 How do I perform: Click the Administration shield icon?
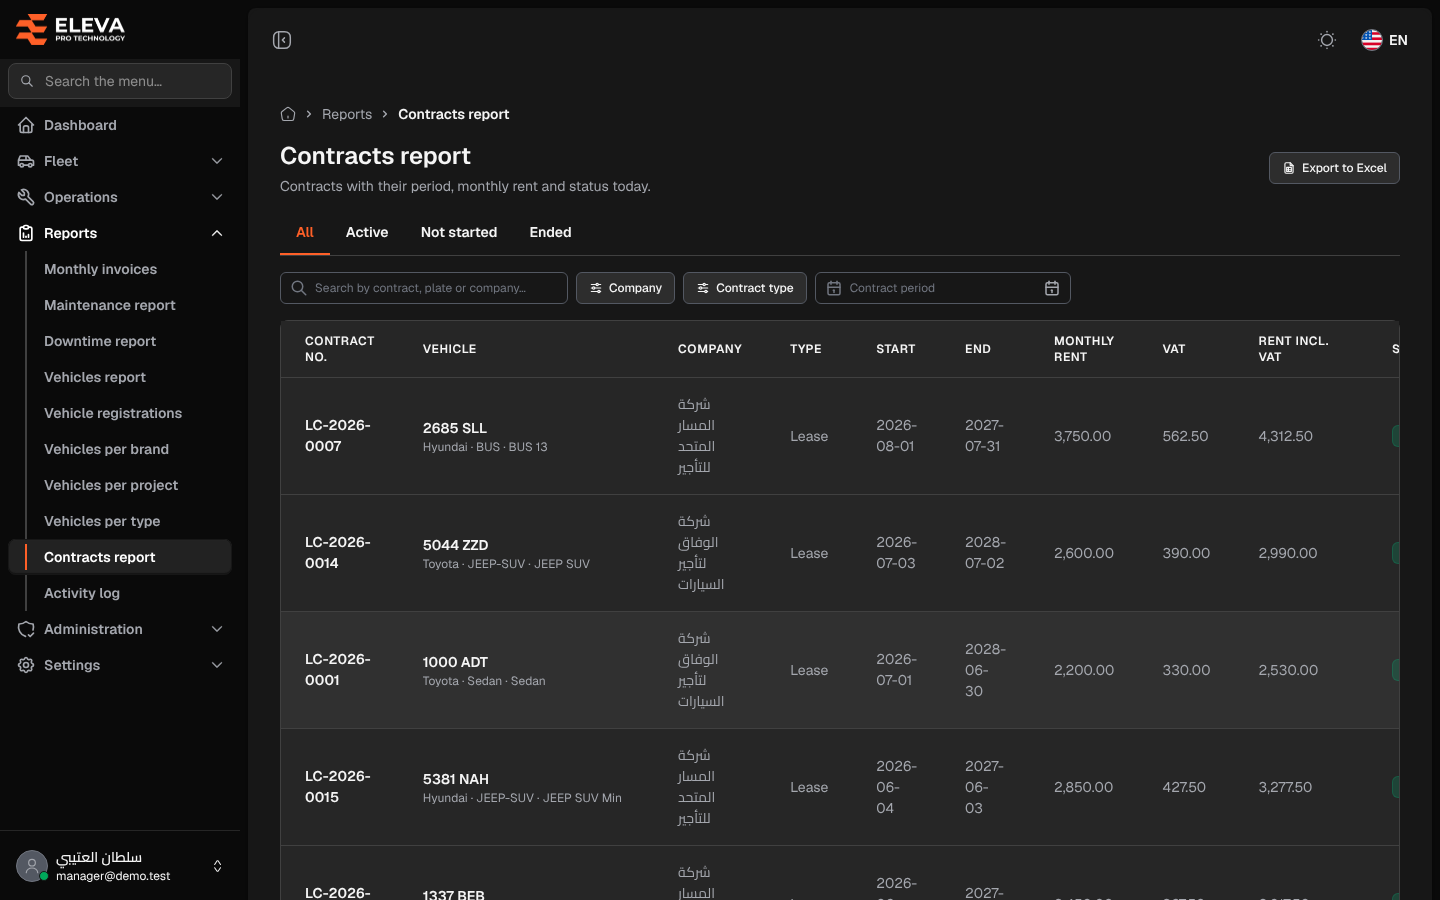coord(26,629)
